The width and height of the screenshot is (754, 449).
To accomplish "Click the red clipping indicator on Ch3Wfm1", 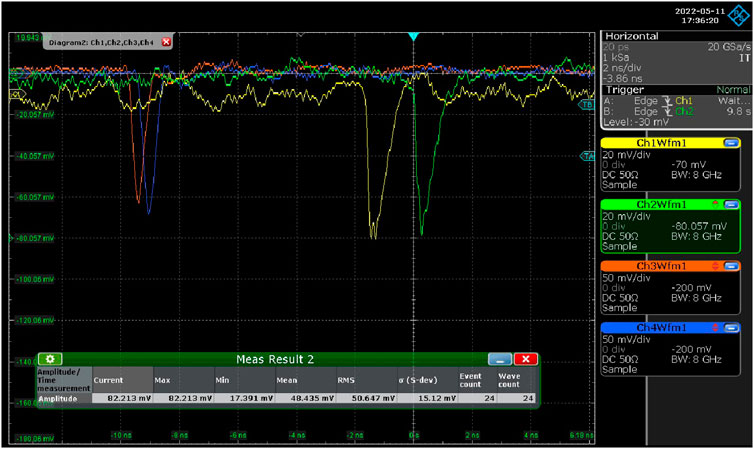I will pos(716,266).
